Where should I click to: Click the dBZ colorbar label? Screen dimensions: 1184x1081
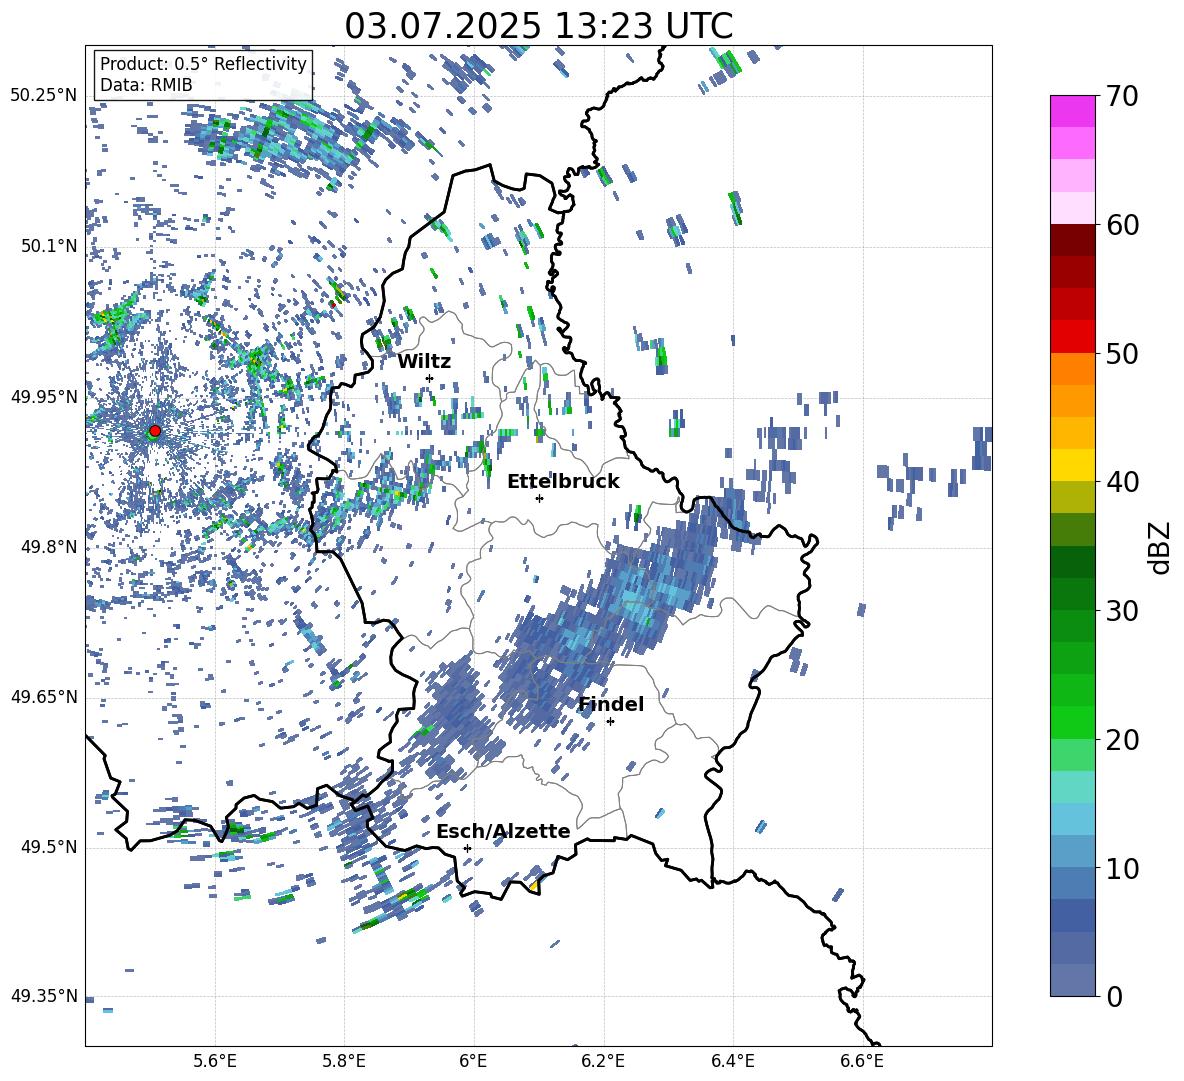coord(1158,547)
